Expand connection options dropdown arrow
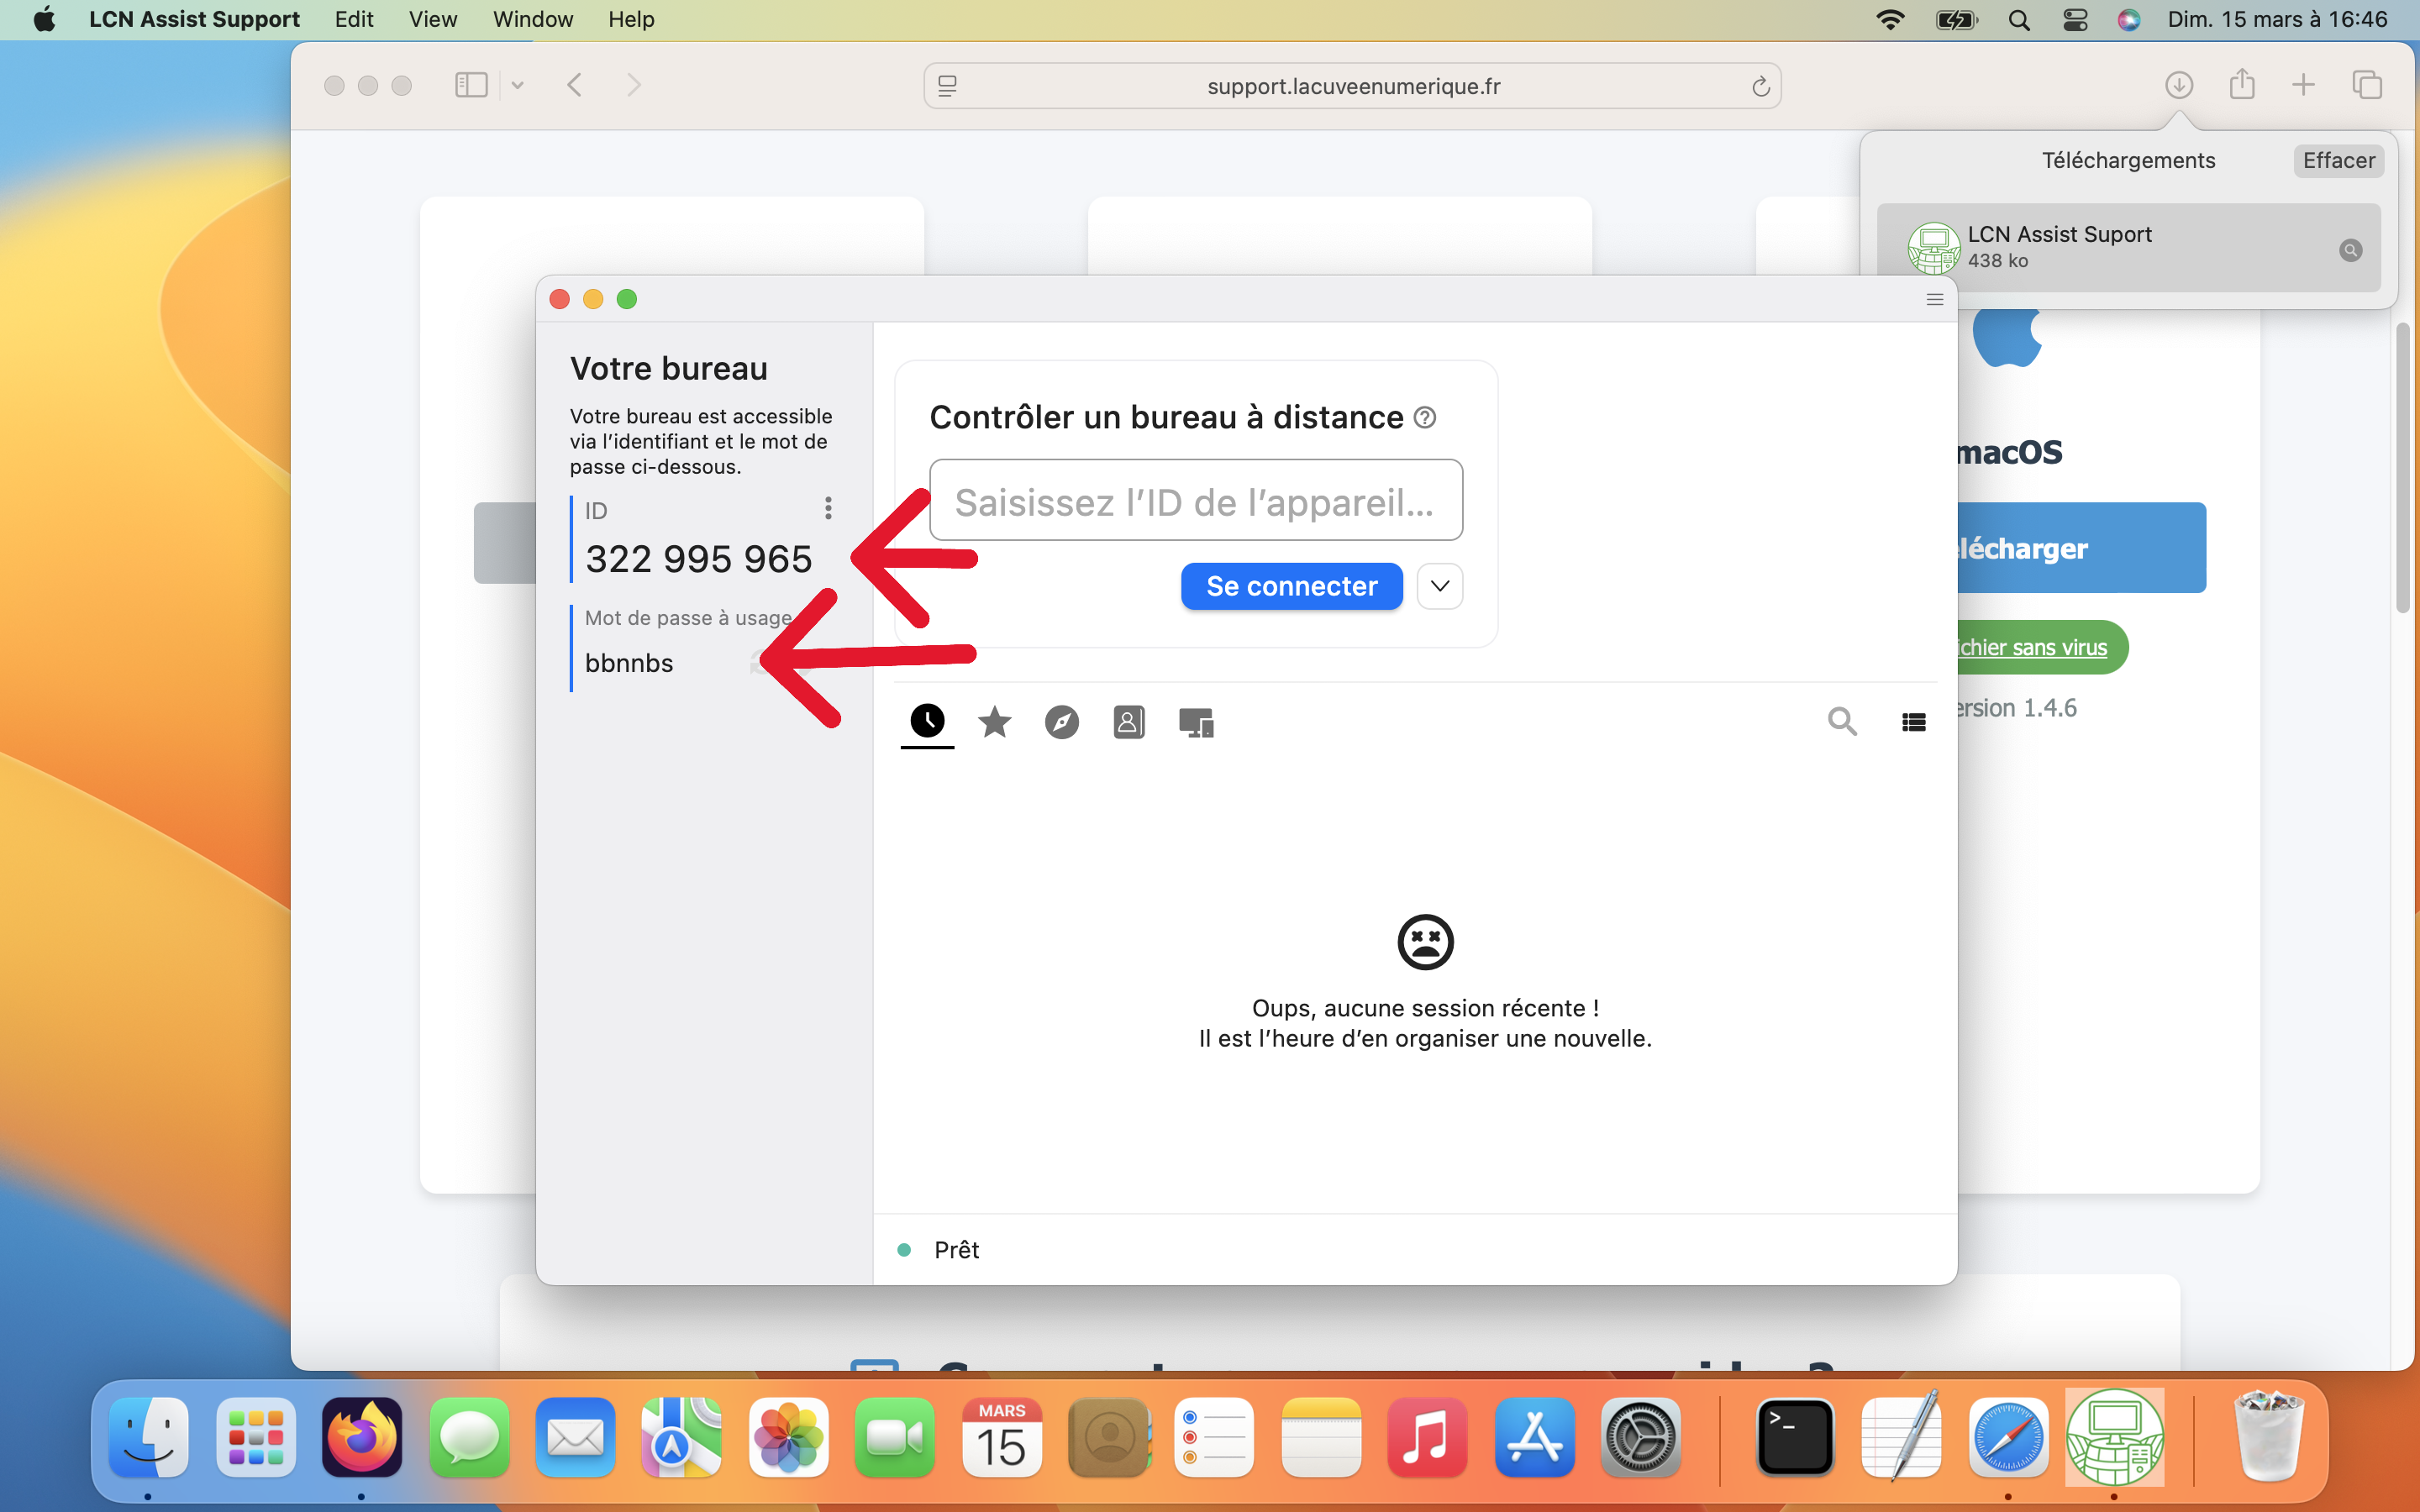This screenshot has width=2420, height=1512. pyautogui.click(x=1440, y=586)
